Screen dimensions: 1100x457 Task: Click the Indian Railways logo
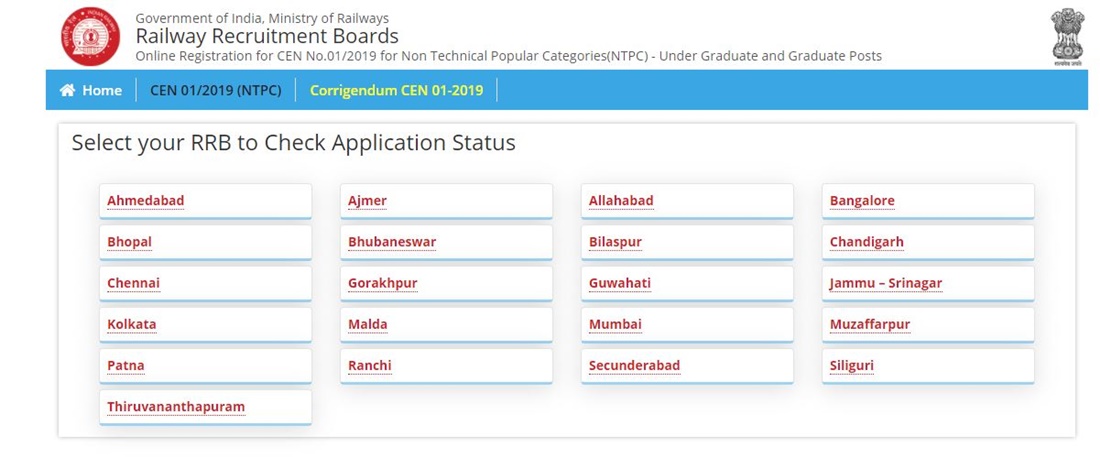pyautogui.click(x=89, y=35)
